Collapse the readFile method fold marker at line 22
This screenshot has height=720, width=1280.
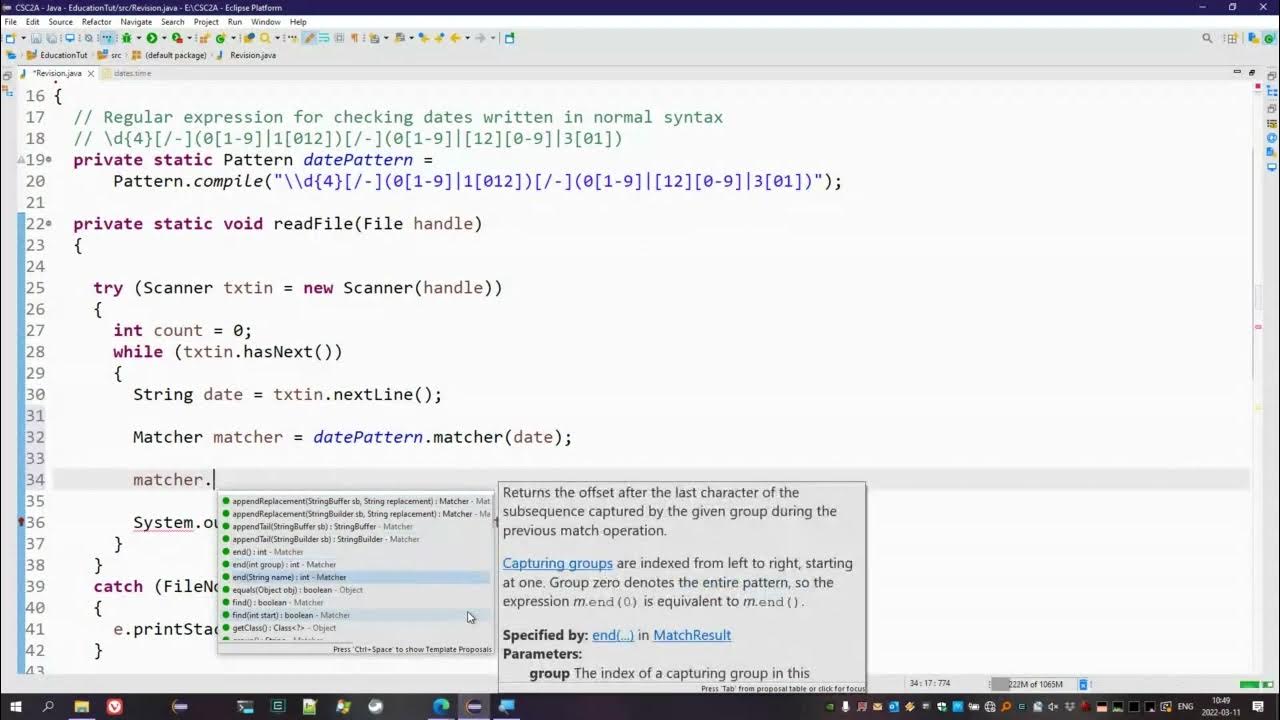point(49,224)
